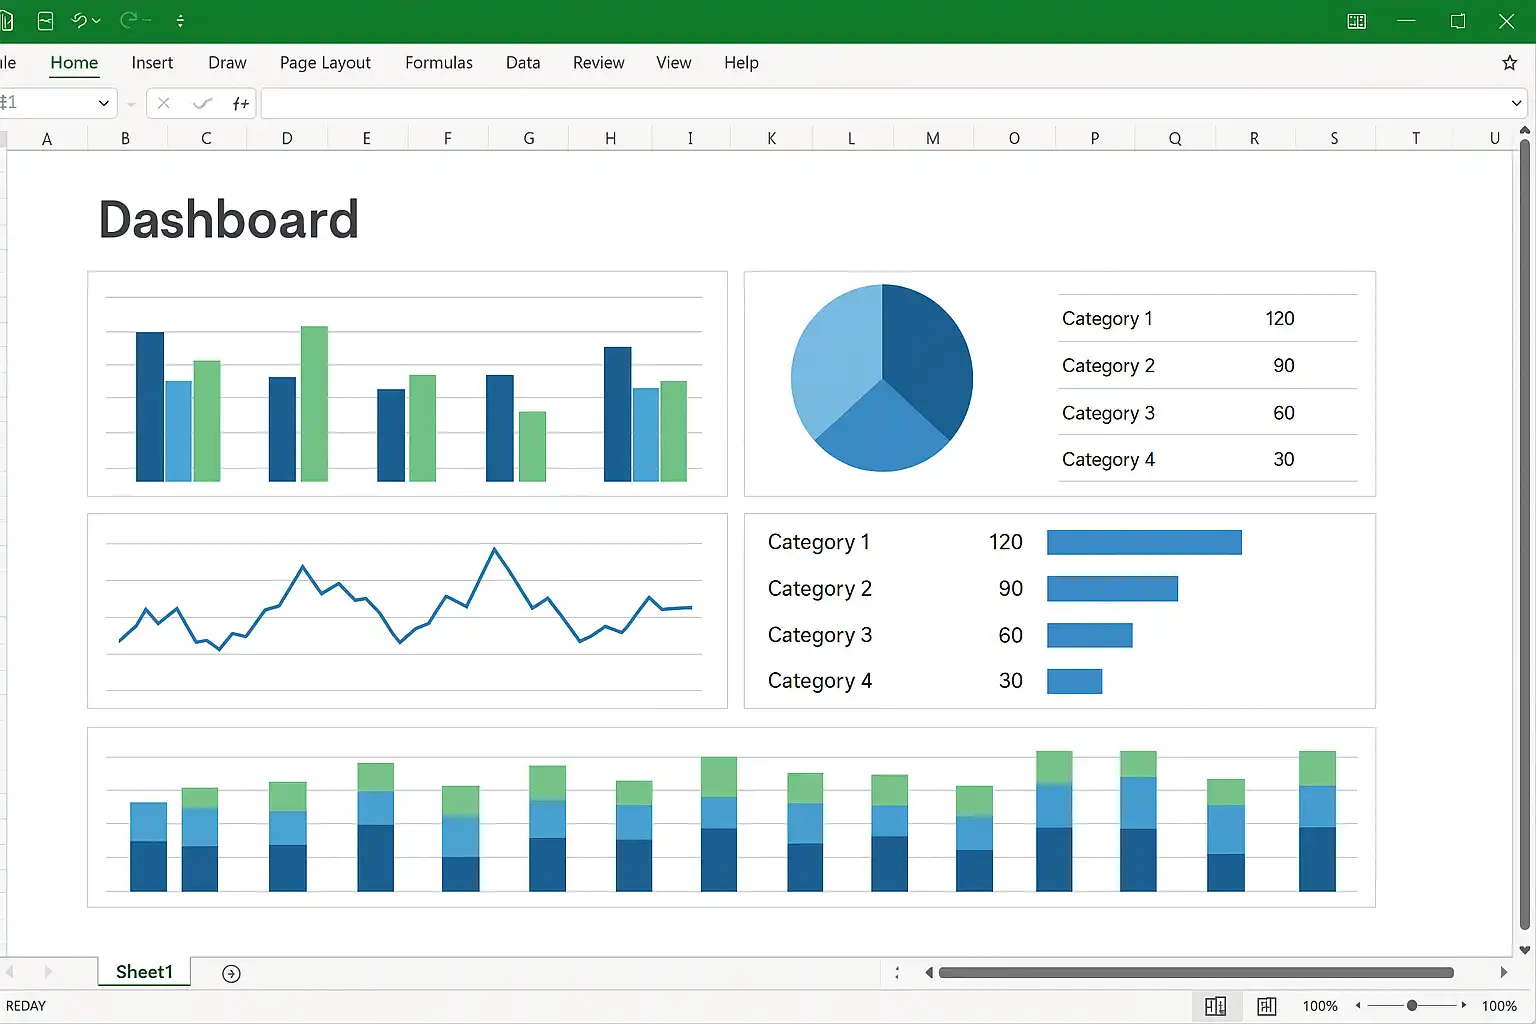This screenshot has width=1536, height=1024.
Task: Select the Sheet1 worksheet tab
Action: [144, 972]
